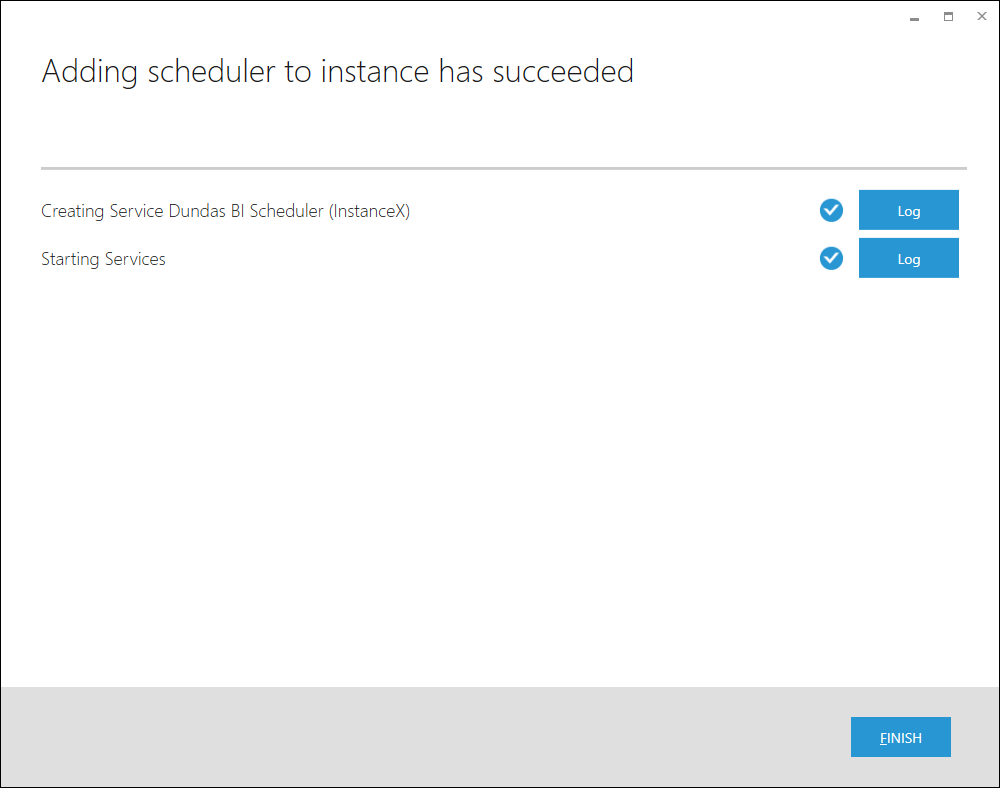This screenshot has width=1000, height=788.
Task: Minimize the installer window
Action: [914, 17]
